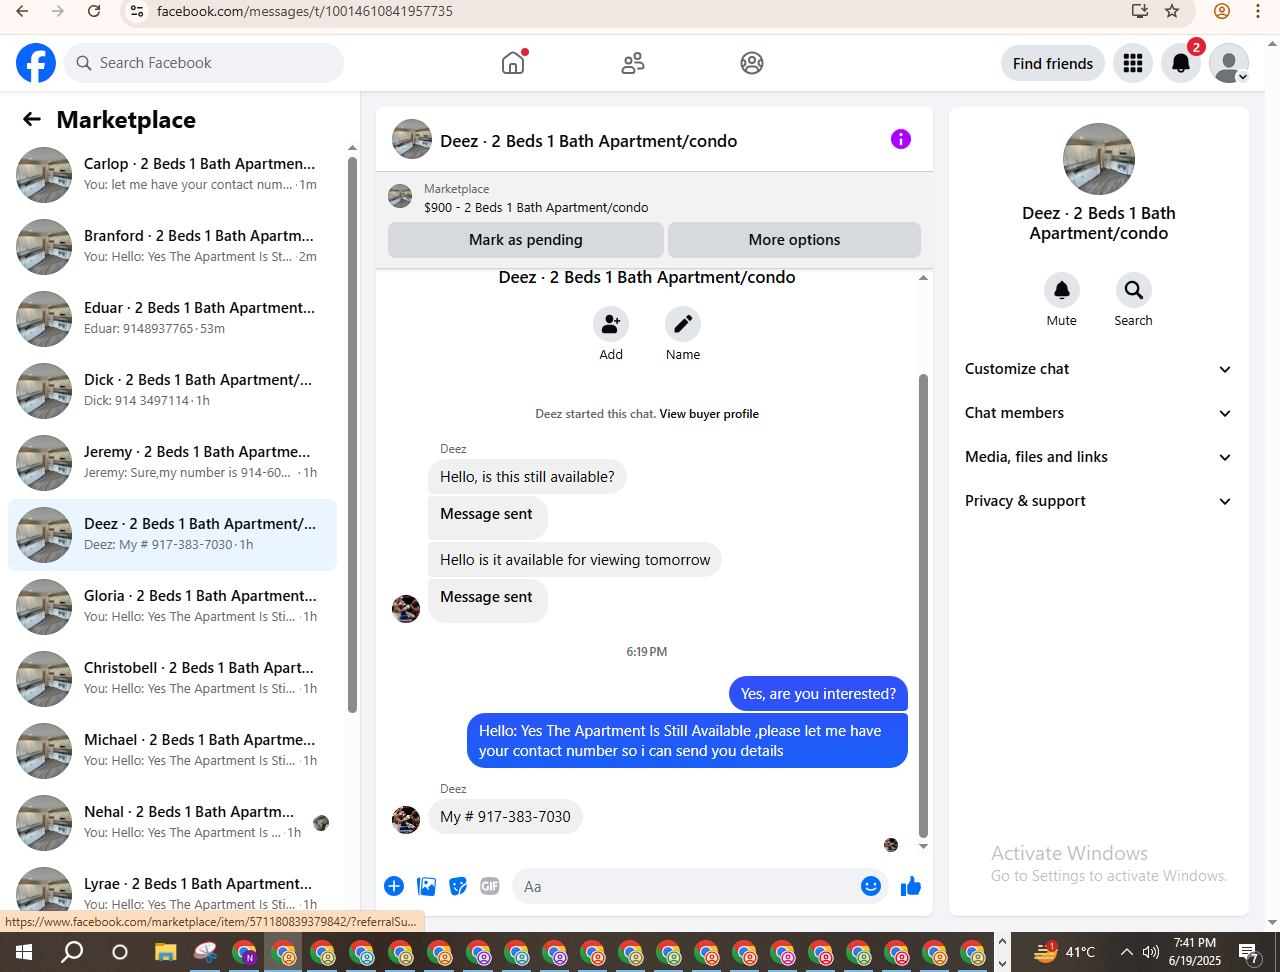The image size is (1280, 972).
Task: Open more actions plus icon in composer
Action: pyautogui.click(x=394, y=886)
